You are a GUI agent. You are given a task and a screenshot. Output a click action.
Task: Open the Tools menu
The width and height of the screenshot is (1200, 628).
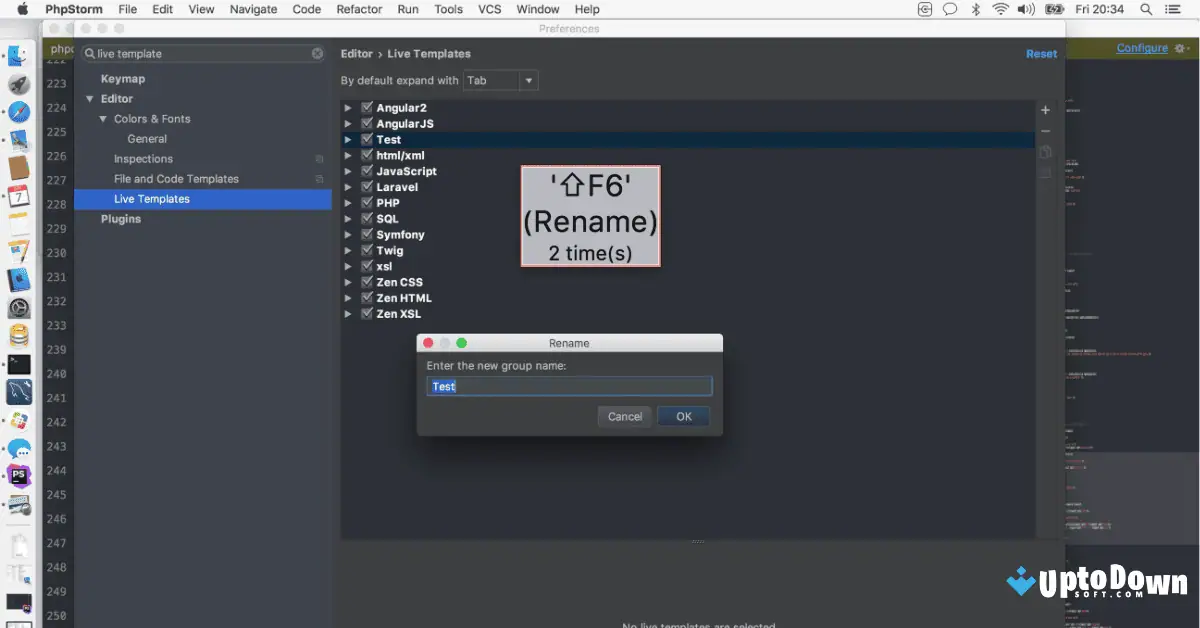(447, 9)
